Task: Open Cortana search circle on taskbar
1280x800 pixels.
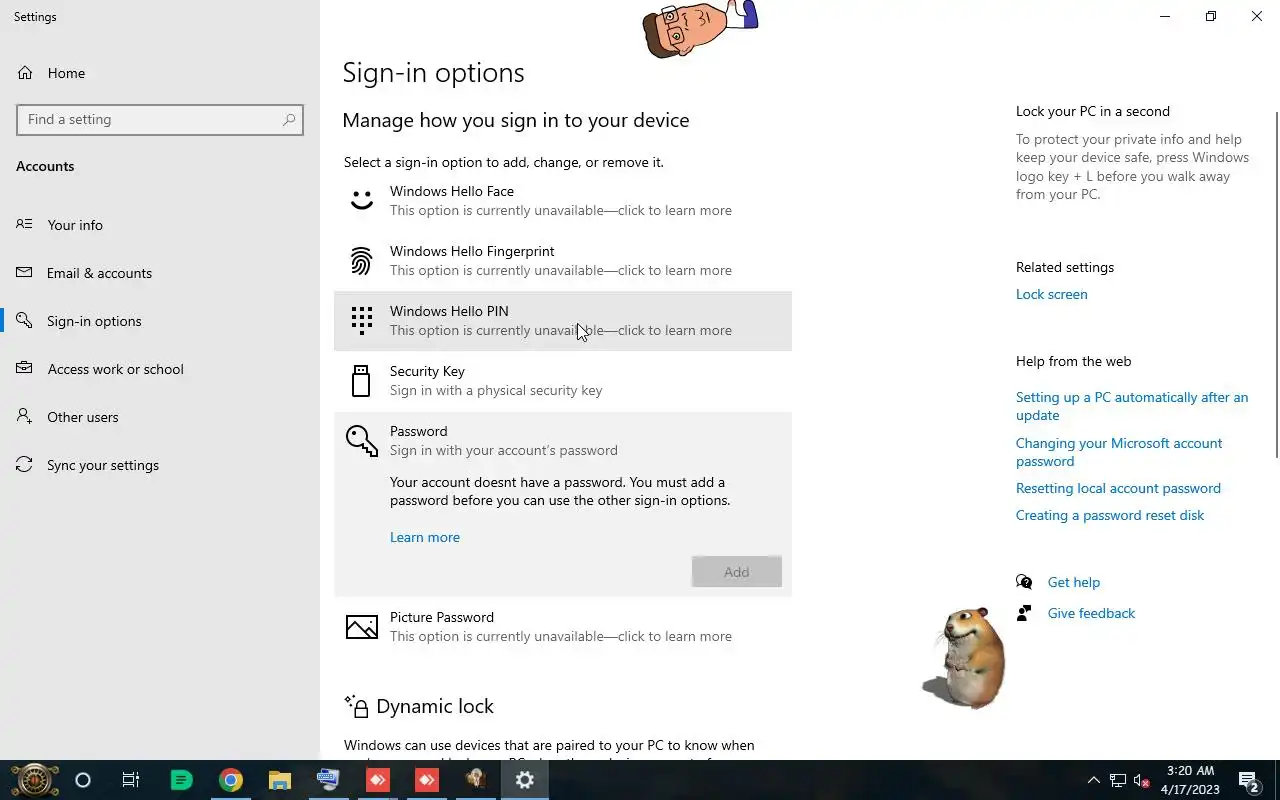Action: click(x=83, y=780)
